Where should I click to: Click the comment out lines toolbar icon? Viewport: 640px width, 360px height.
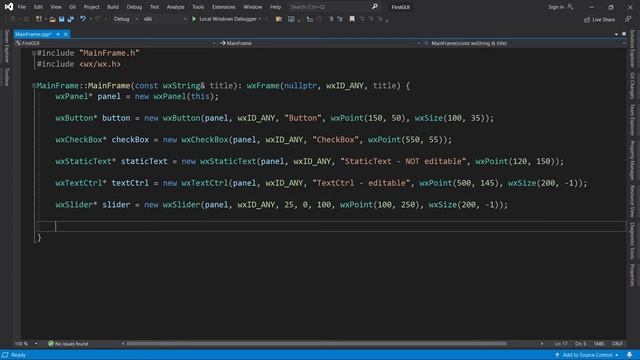331,19
